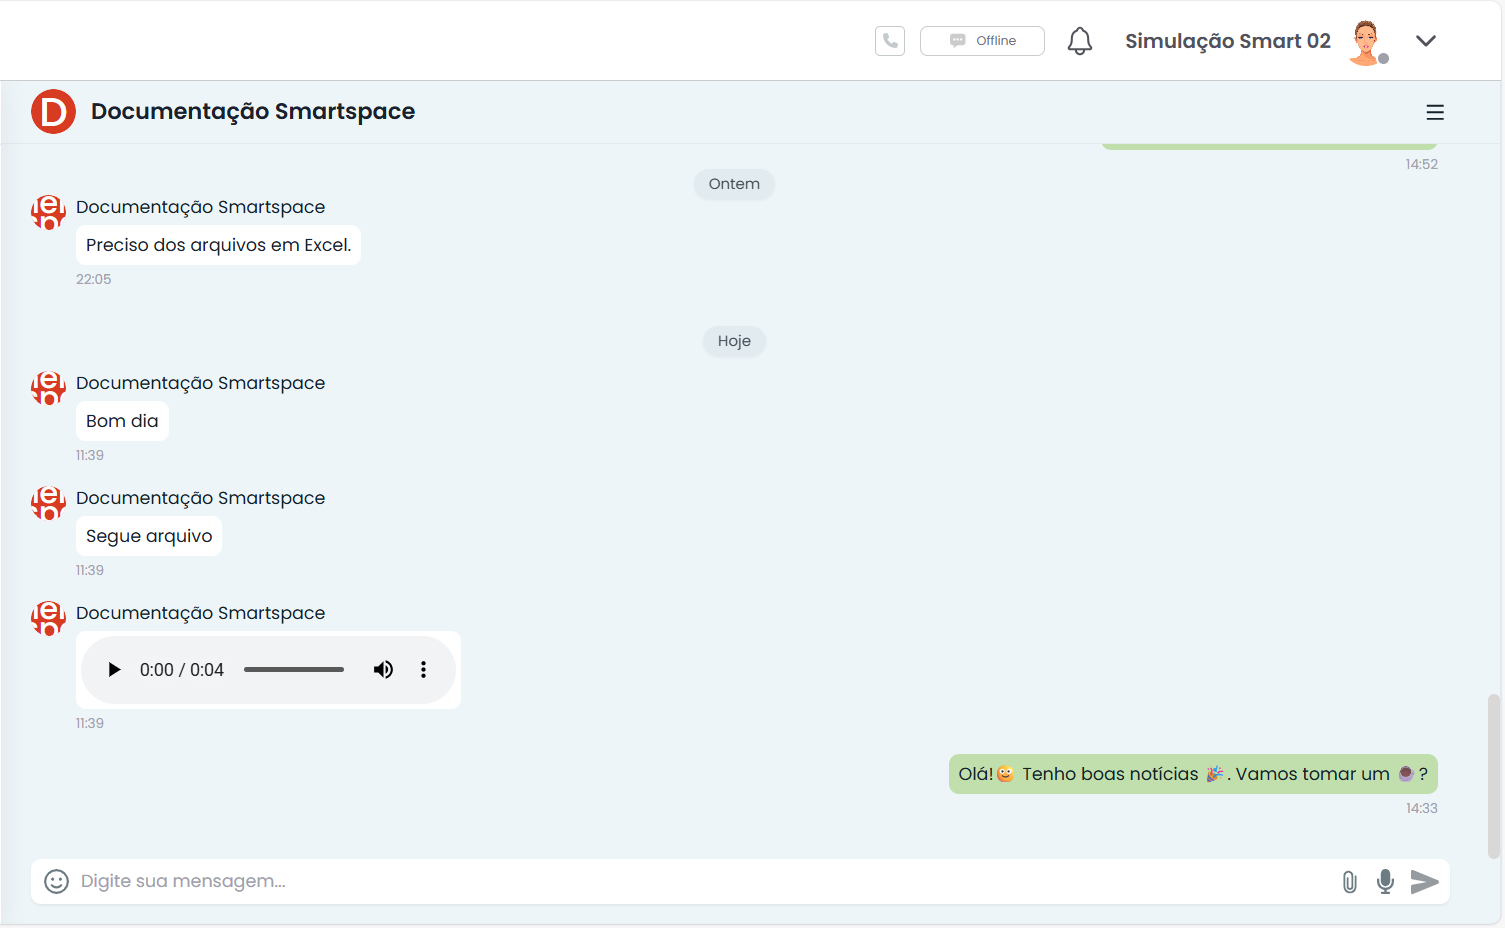
Task: Open the notifications bell
Action: click(1079, 41)
